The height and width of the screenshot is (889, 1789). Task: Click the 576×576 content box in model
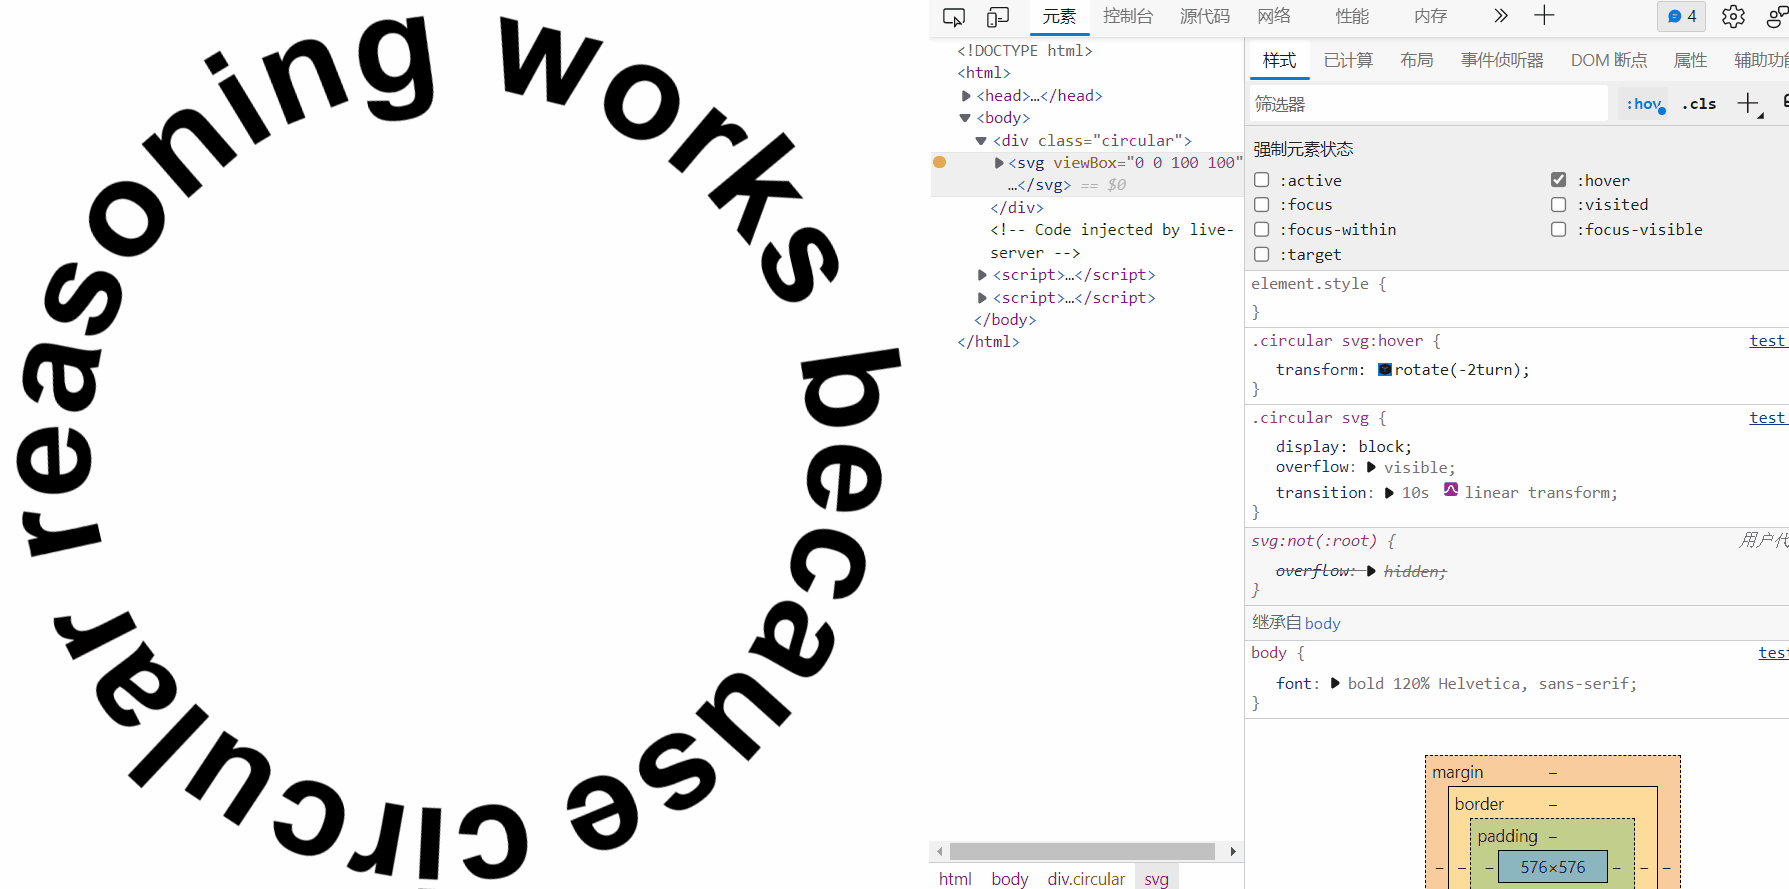click(1553, 867)
